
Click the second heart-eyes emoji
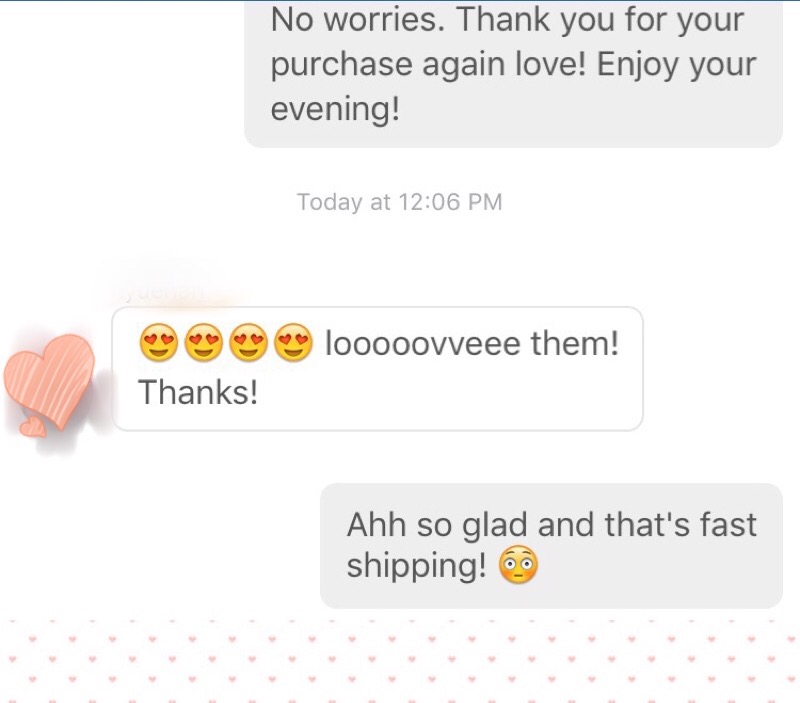pos(204,343)
